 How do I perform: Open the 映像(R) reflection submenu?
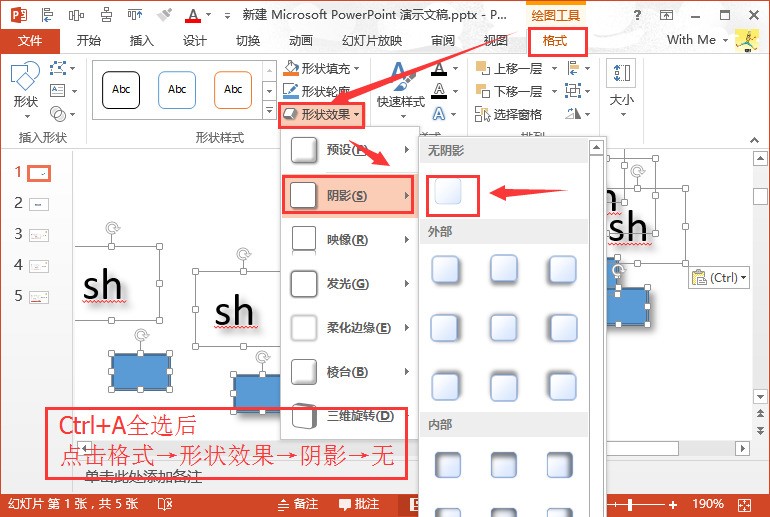tap(350, 240)
